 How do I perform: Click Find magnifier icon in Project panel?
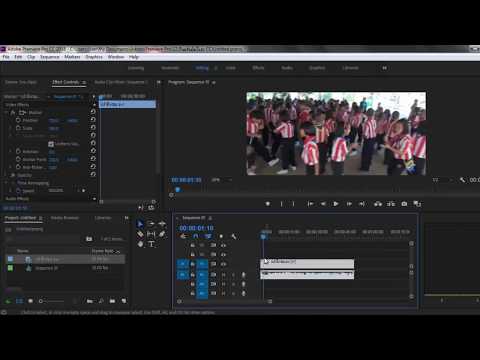[x=101, y=301]
